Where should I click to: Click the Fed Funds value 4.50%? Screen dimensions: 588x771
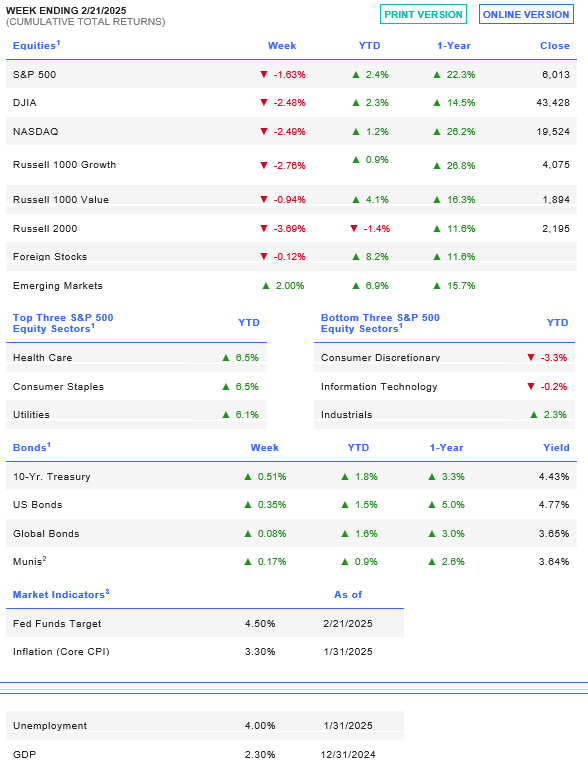coord(260,623)
